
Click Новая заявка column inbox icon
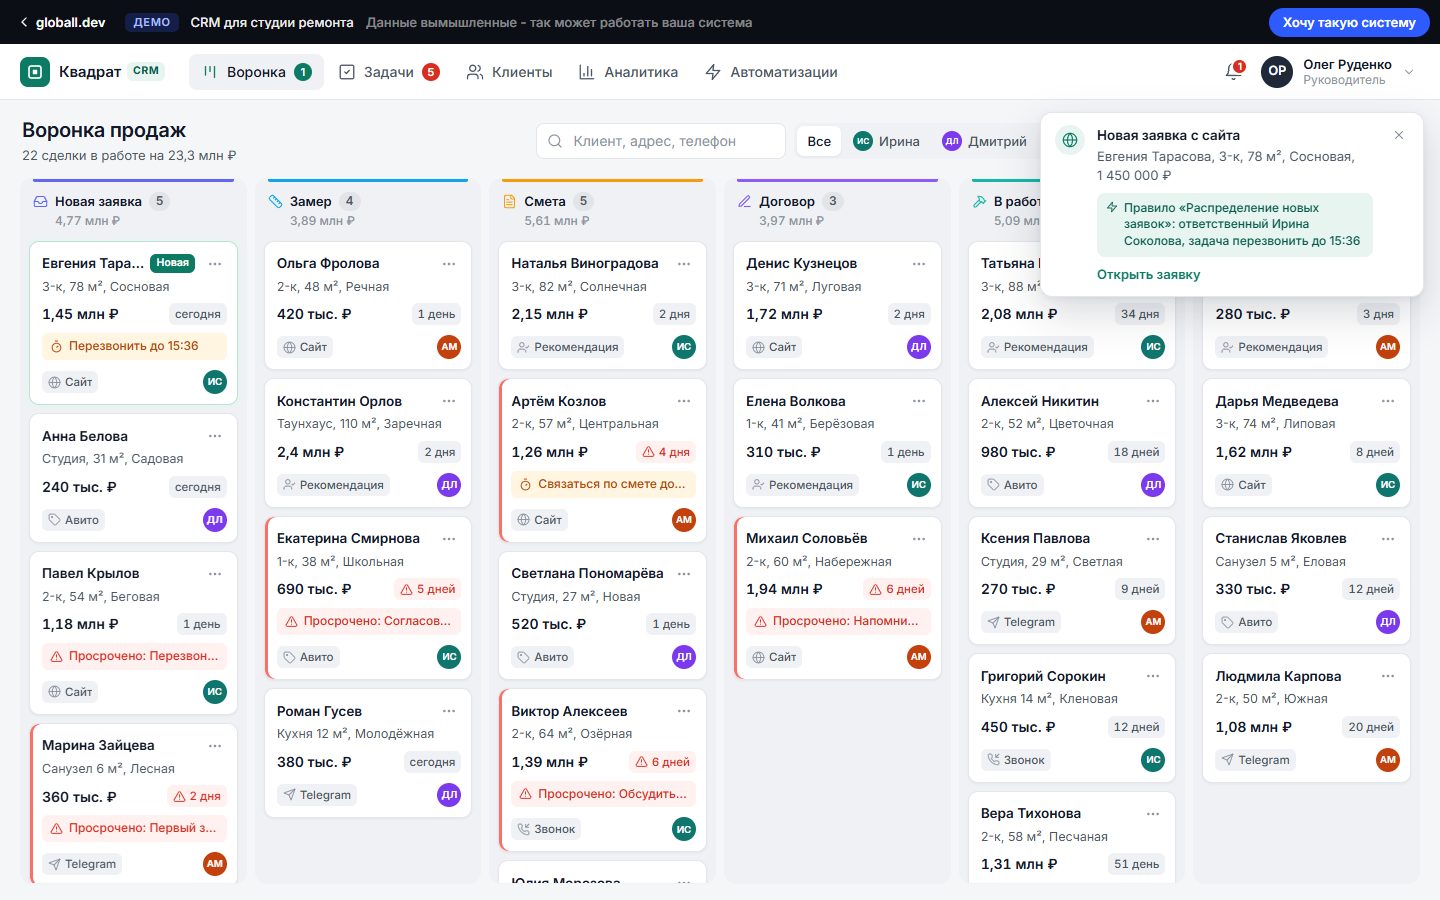click(x=41, y=201)
